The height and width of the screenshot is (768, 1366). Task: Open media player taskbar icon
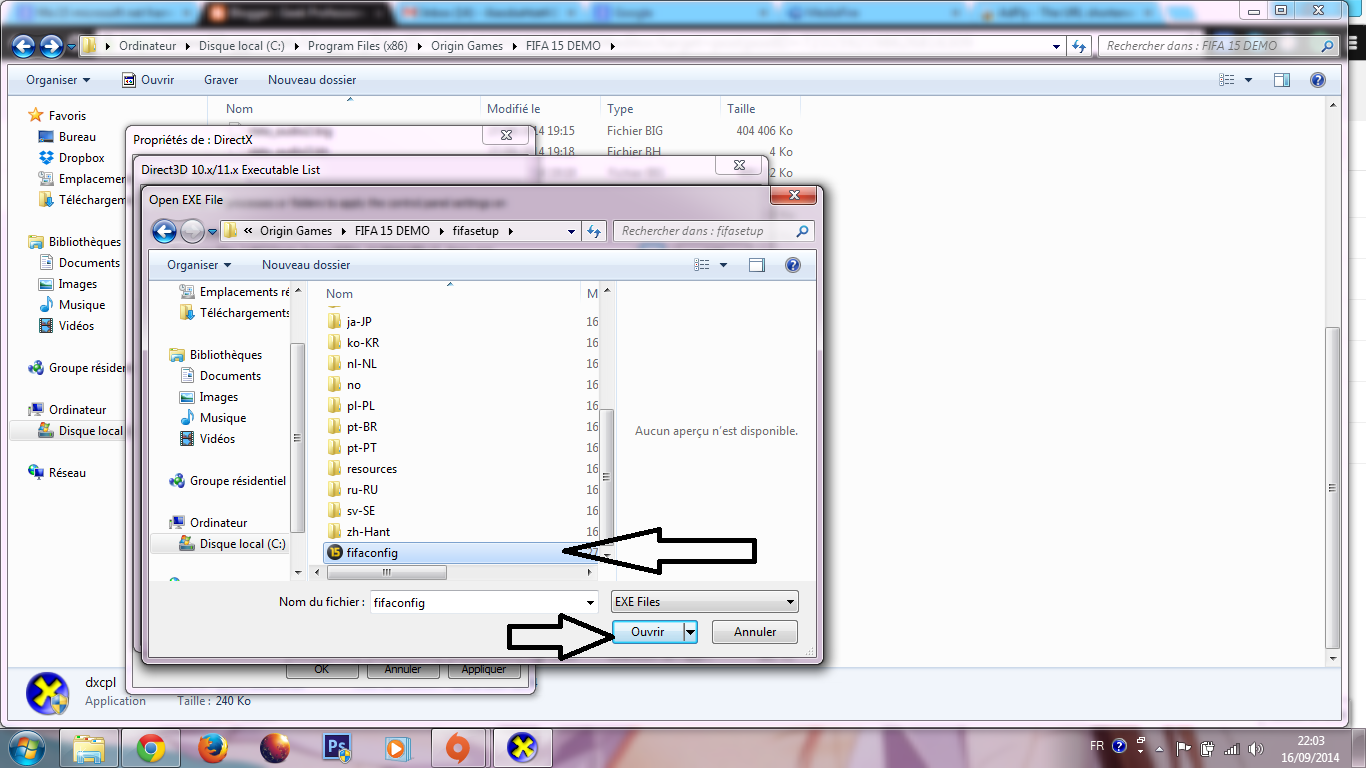(x=397, y=748)
